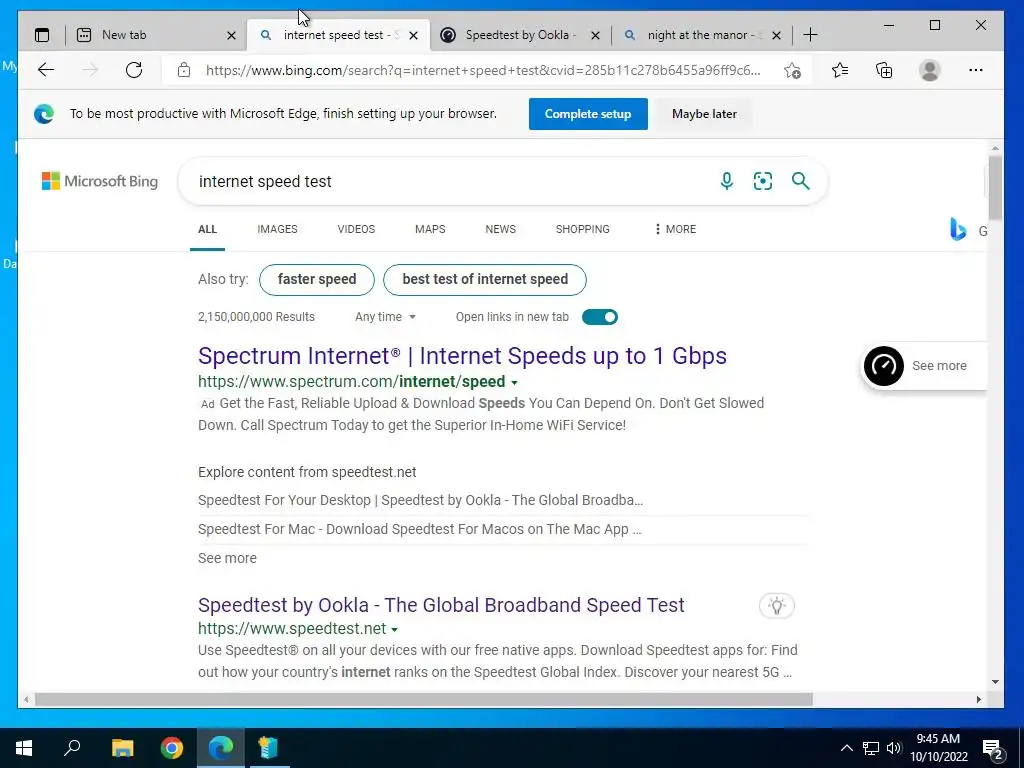Try the faster speed suggestion

(317, 280)
